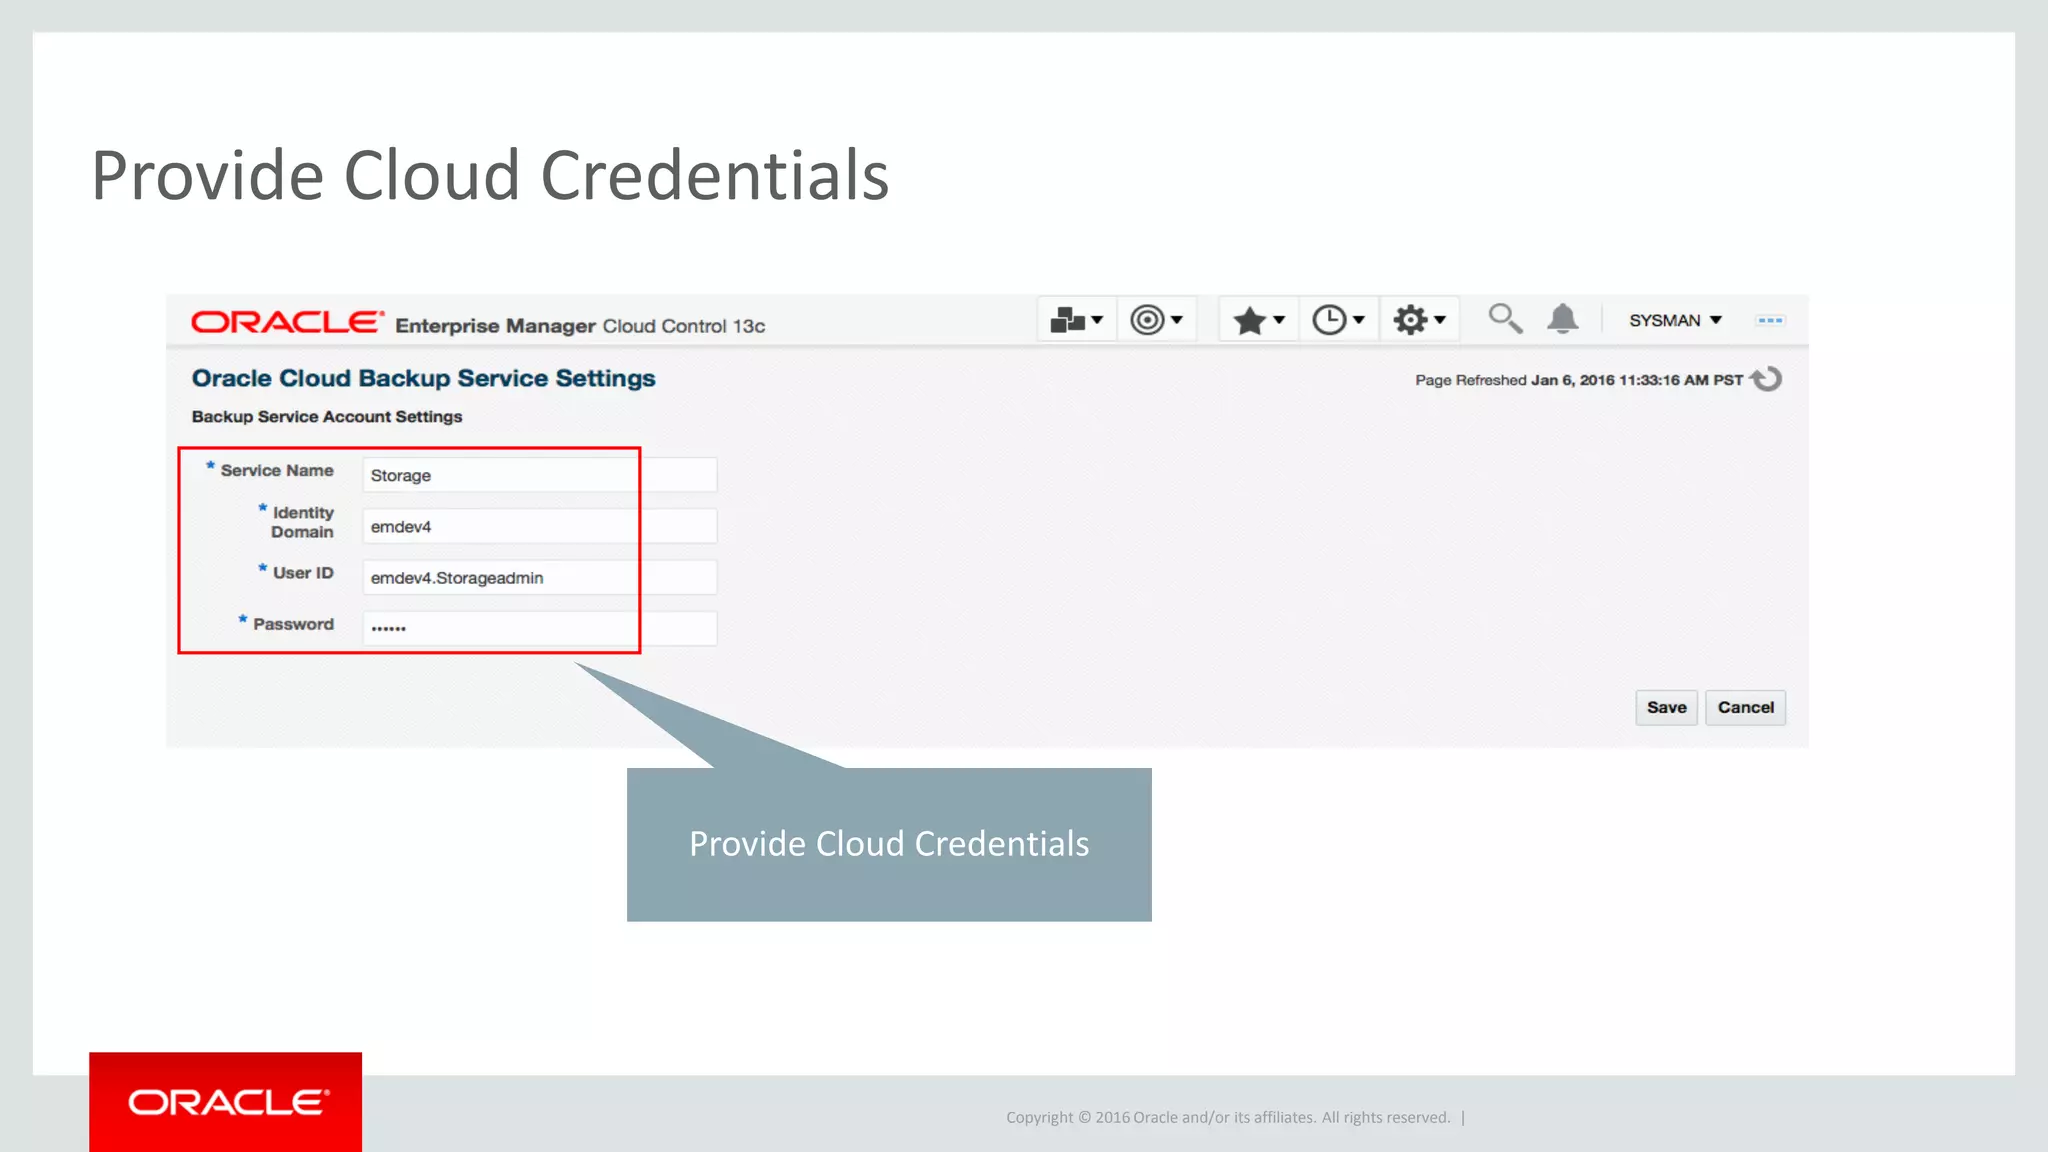Click the Password field
The height and width of the screenshot is (1152, 2048).
pos(540,628)
